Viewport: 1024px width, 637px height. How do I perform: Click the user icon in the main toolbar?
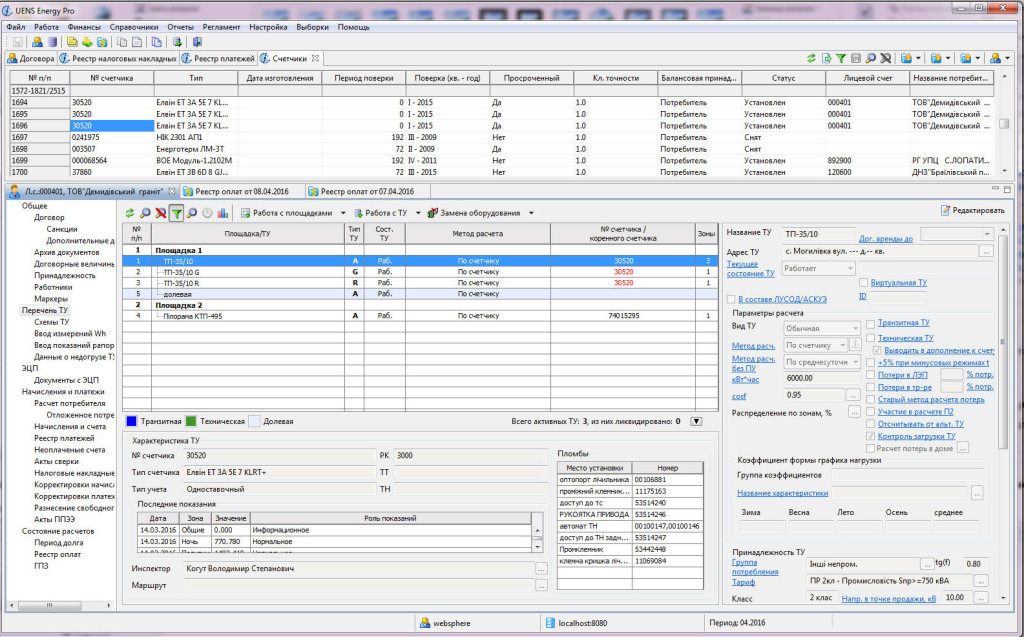37,42
